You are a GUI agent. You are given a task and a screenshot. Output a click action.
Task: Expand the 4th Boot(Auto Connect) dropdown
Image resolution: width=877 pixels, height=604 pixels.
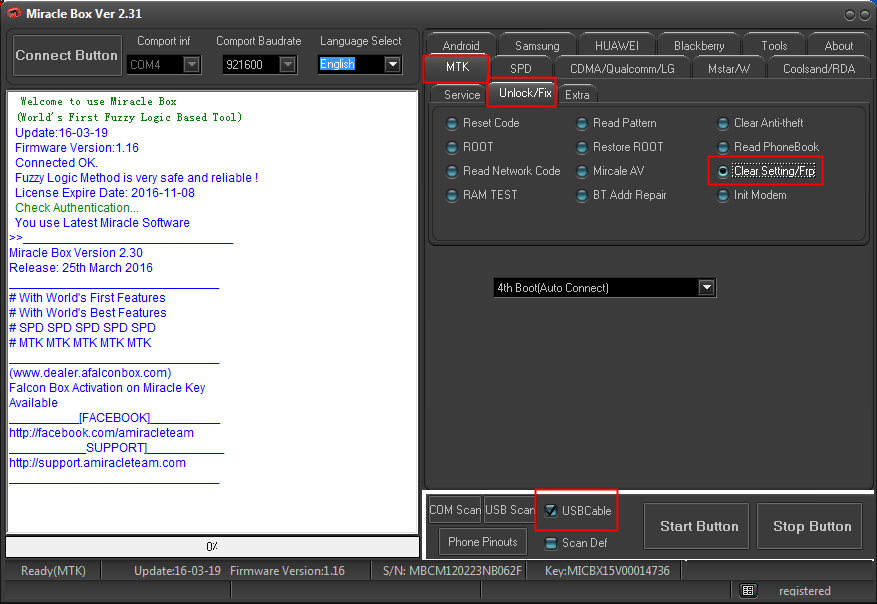click(707, 287)
